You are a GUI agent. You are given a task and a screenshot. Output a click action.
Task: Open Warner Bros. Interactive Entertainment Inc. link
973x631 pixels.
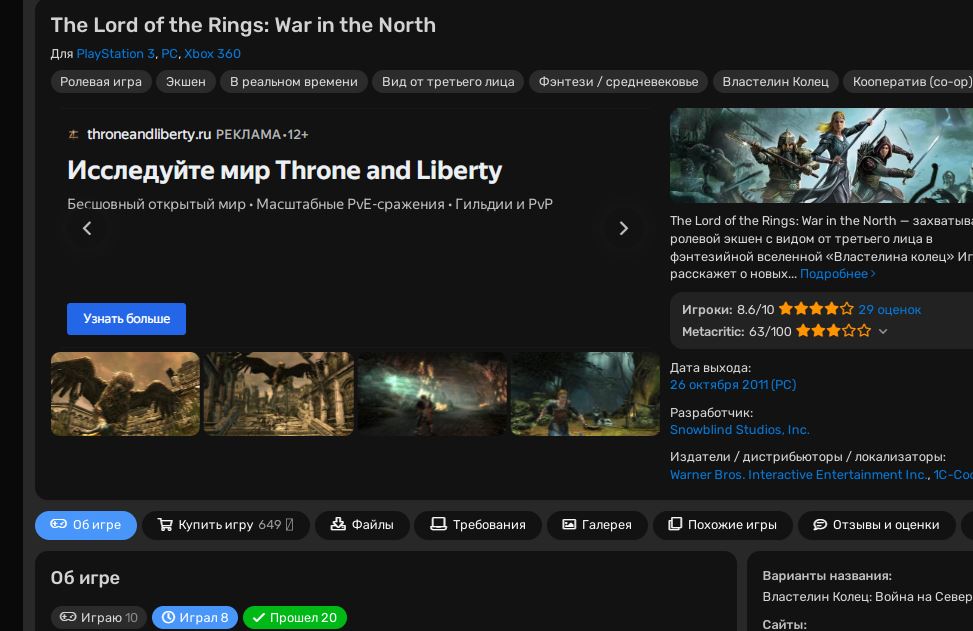799,475
